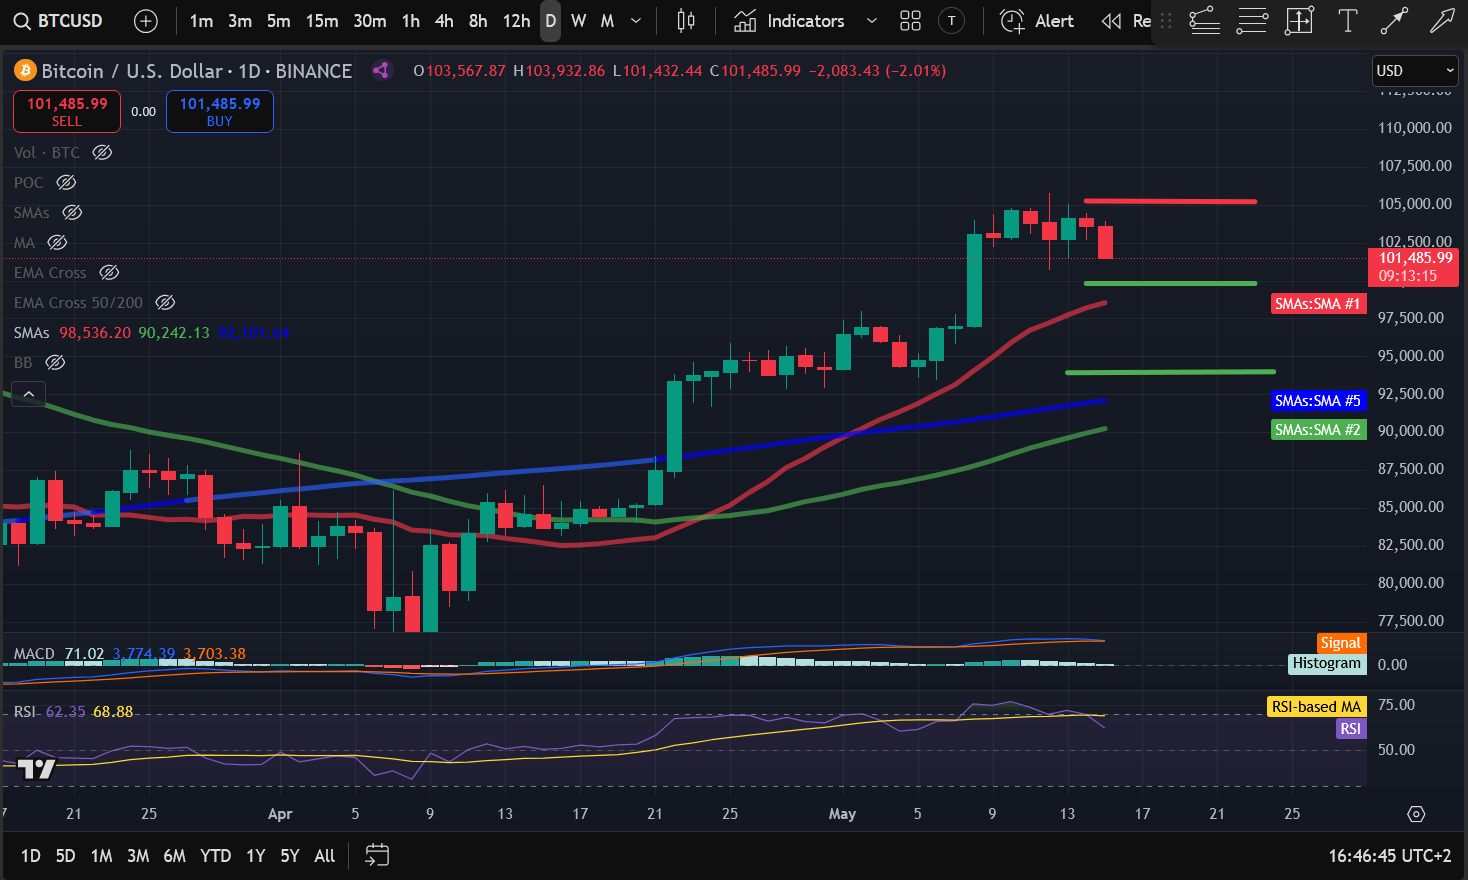Click the RSI legend value 62.35
Screen dimensions: 1468x880
[x=66, y=711]
